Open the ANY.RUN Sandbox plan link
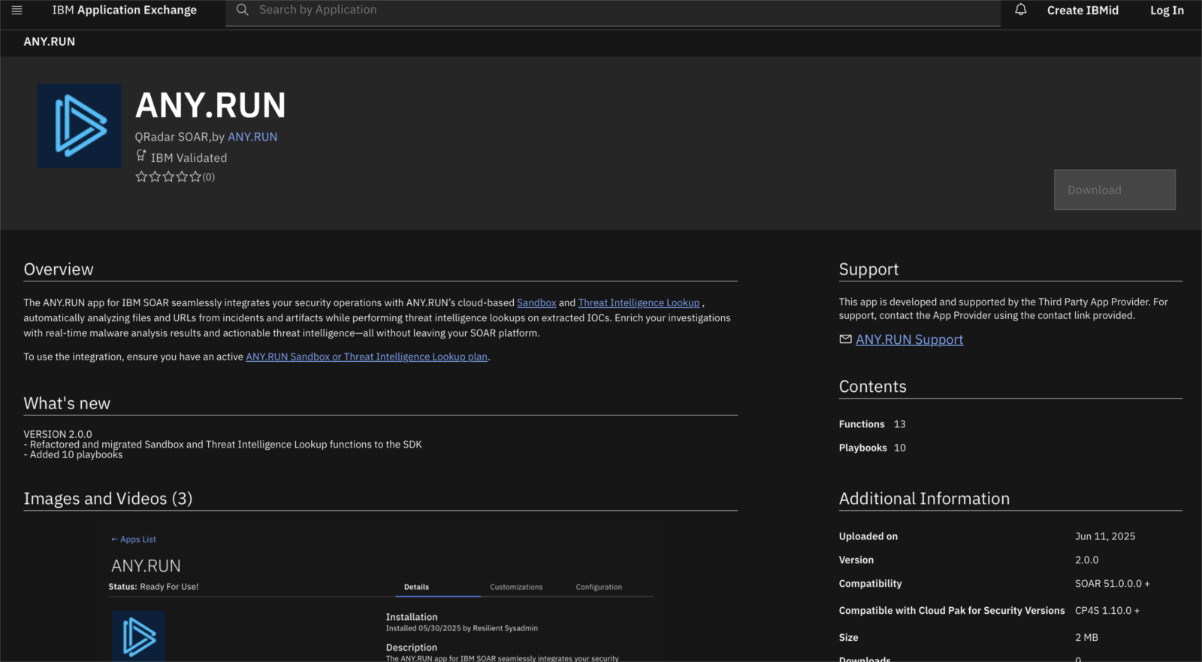Screen dimensions: 1202x662 click(367, 357)
